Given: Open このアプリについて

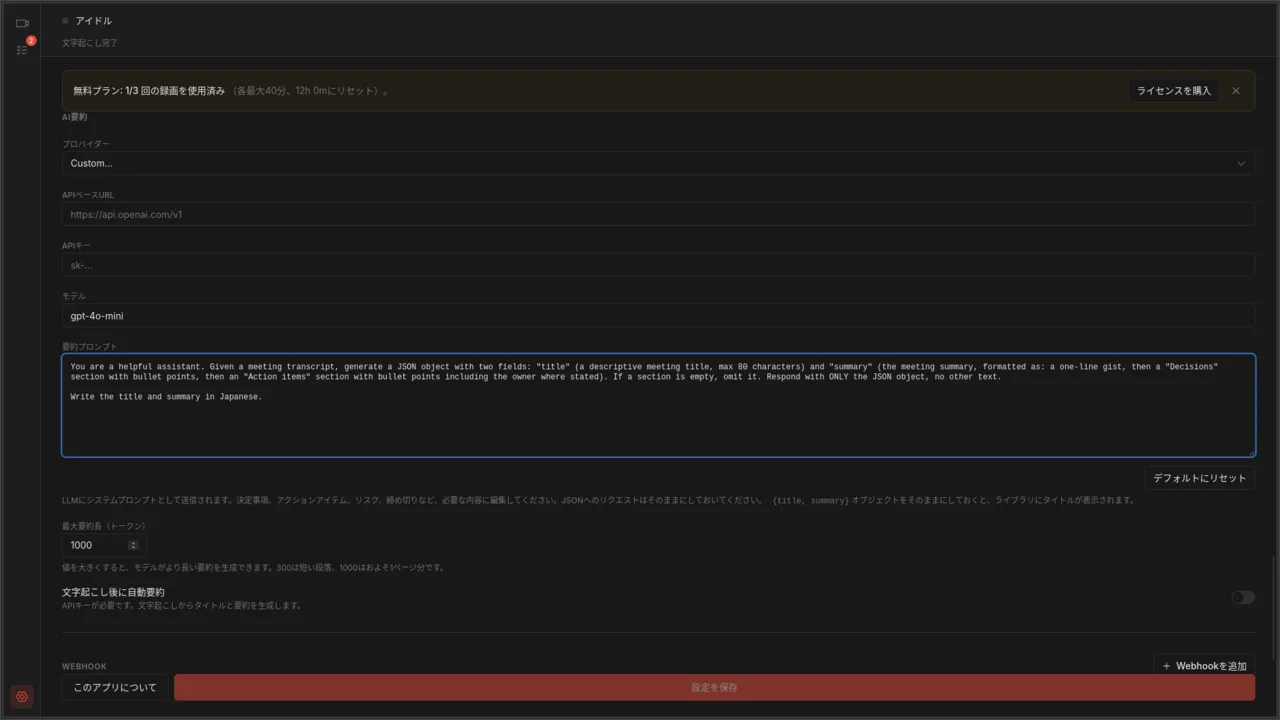Looking at the screenshot, I should pos(115,687).
